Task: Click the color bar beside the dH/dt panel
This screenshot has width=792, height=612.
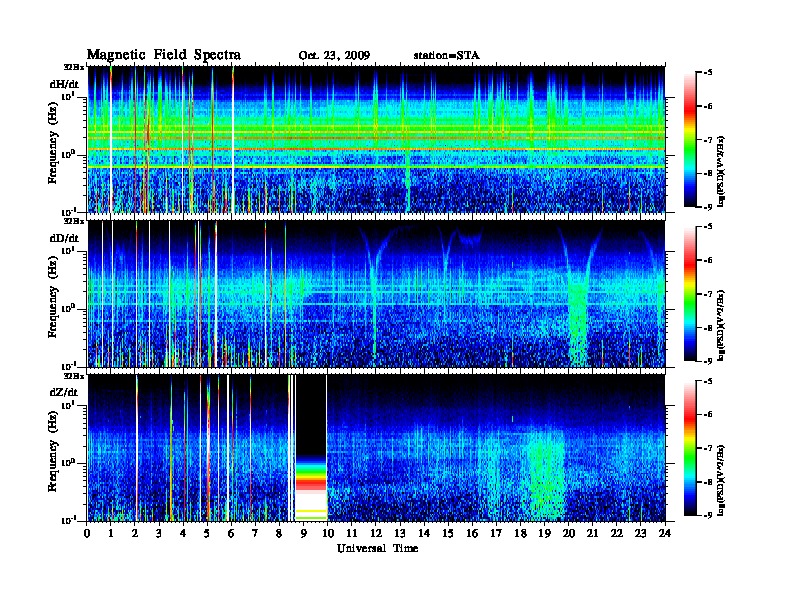Action: click(x=690, y=139)
